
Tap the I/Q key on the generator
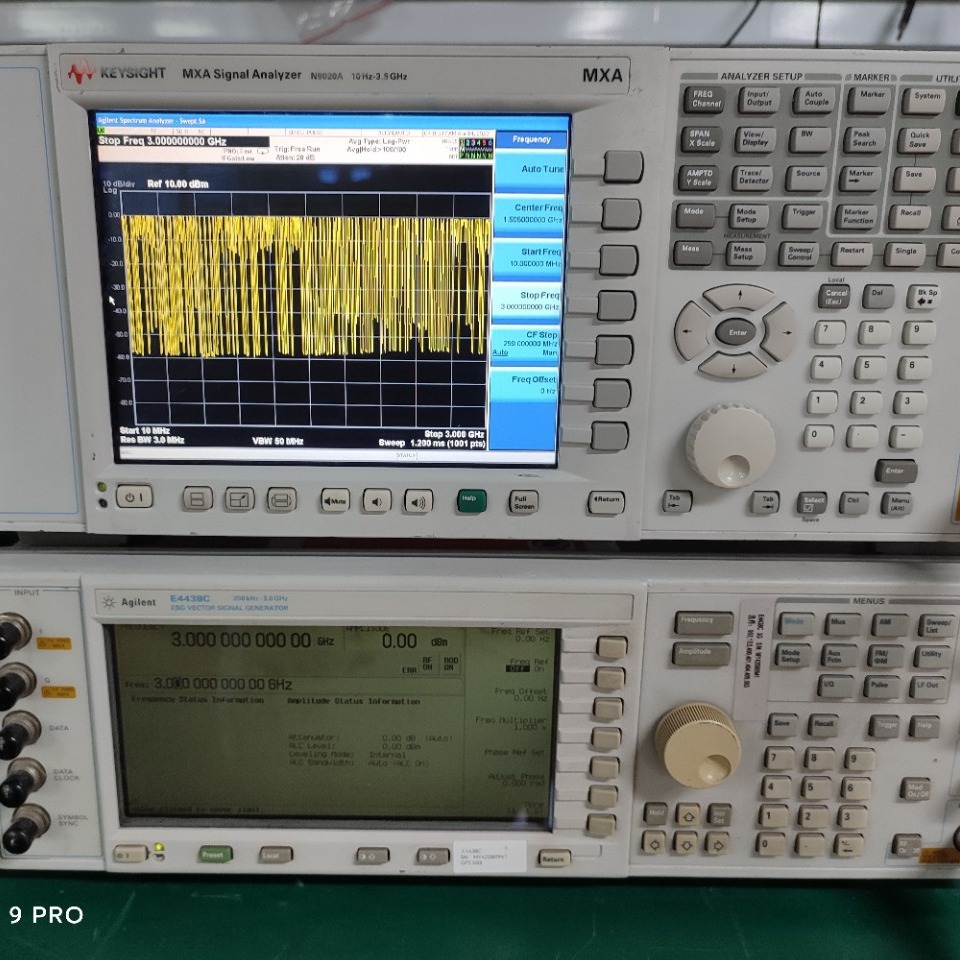point(835,686)
